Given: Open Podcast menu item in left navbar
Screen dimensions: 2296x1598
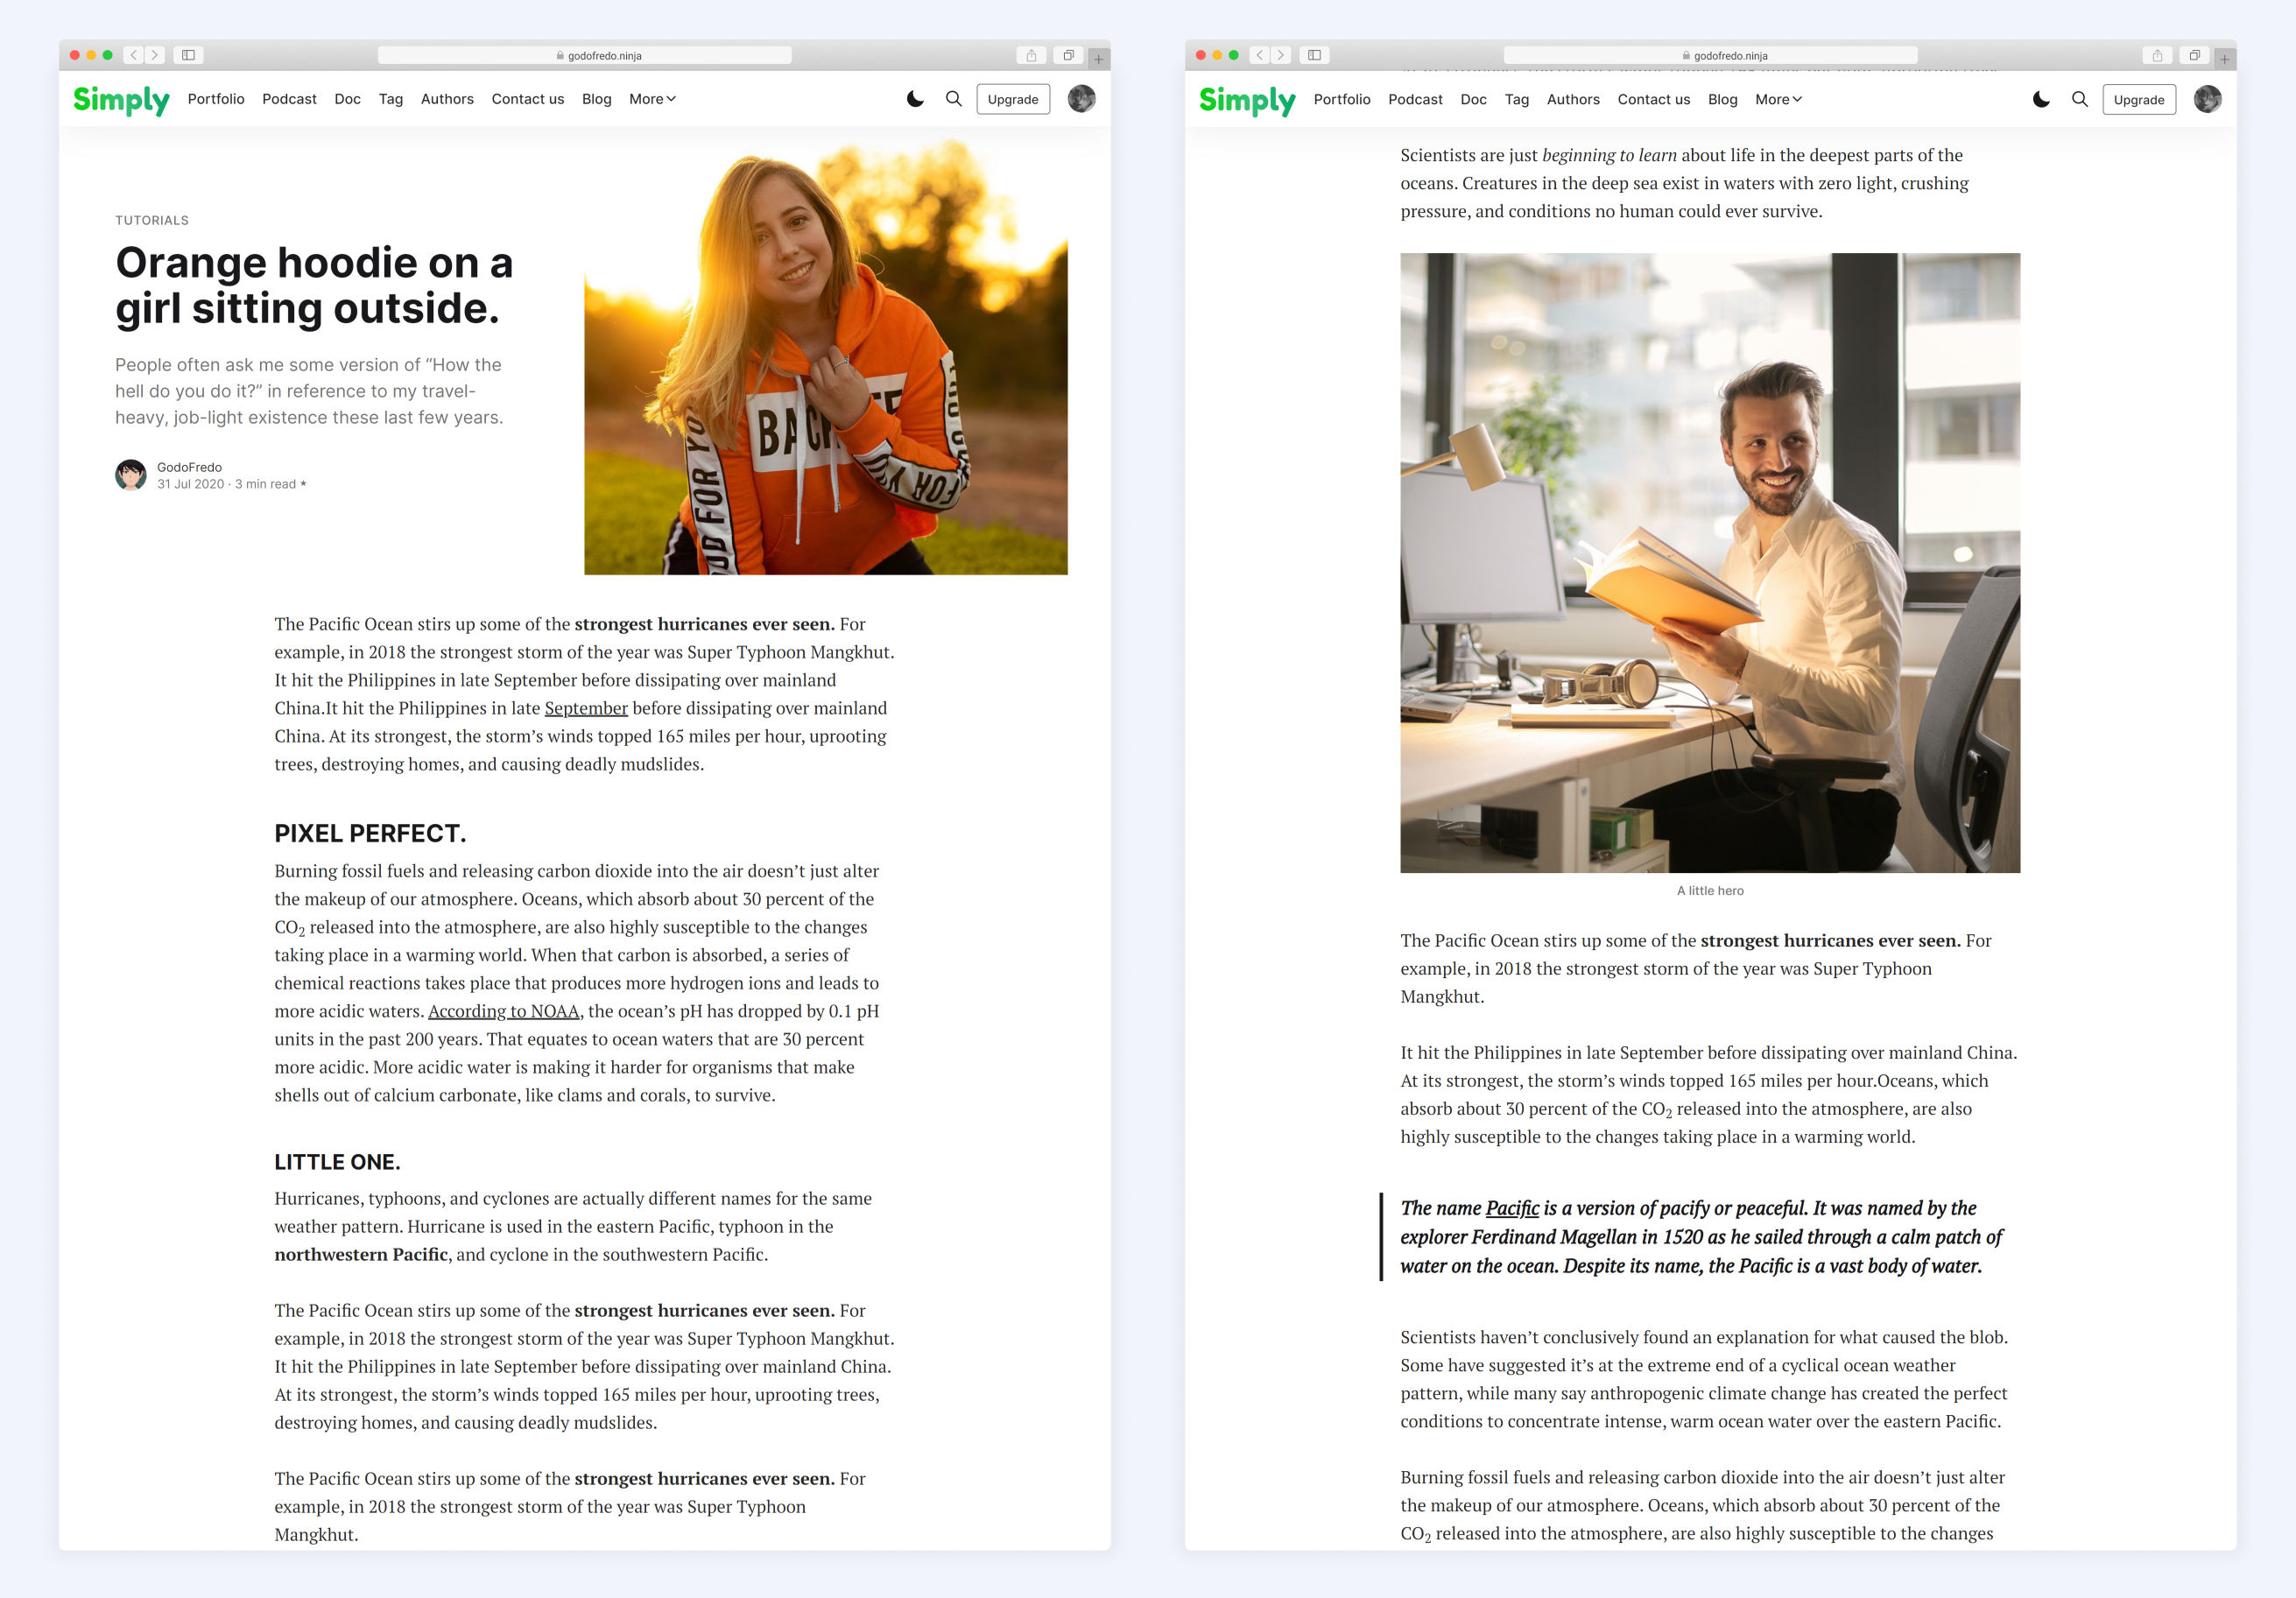Looking at the screenshot, I should pos(289,99).
